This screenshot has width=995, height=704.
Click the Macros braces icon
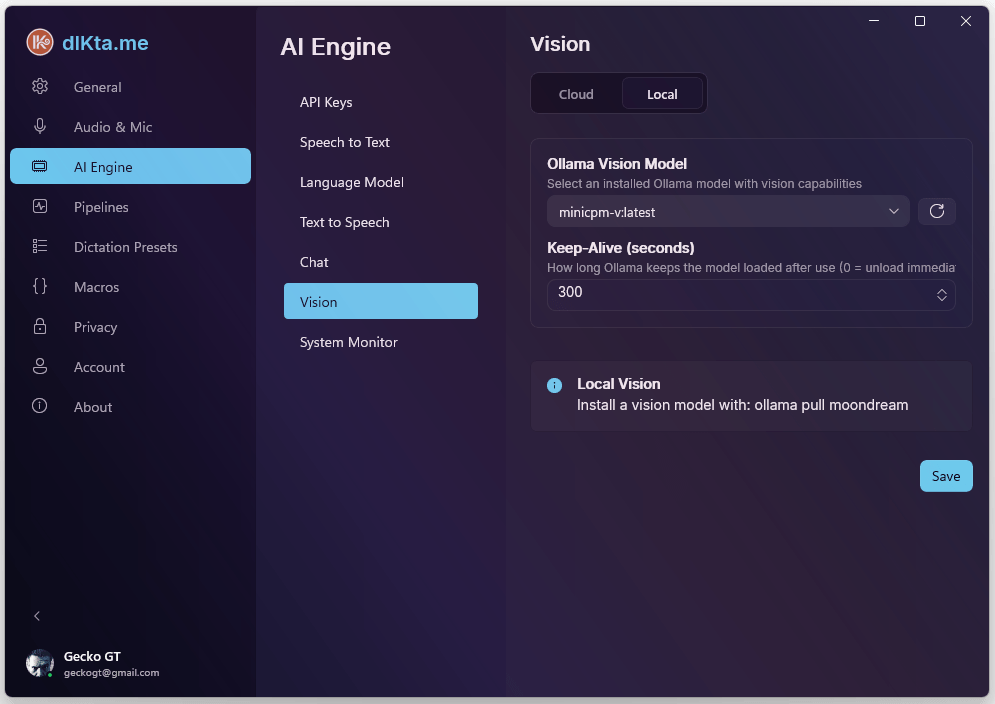click(x=40, y=286)
